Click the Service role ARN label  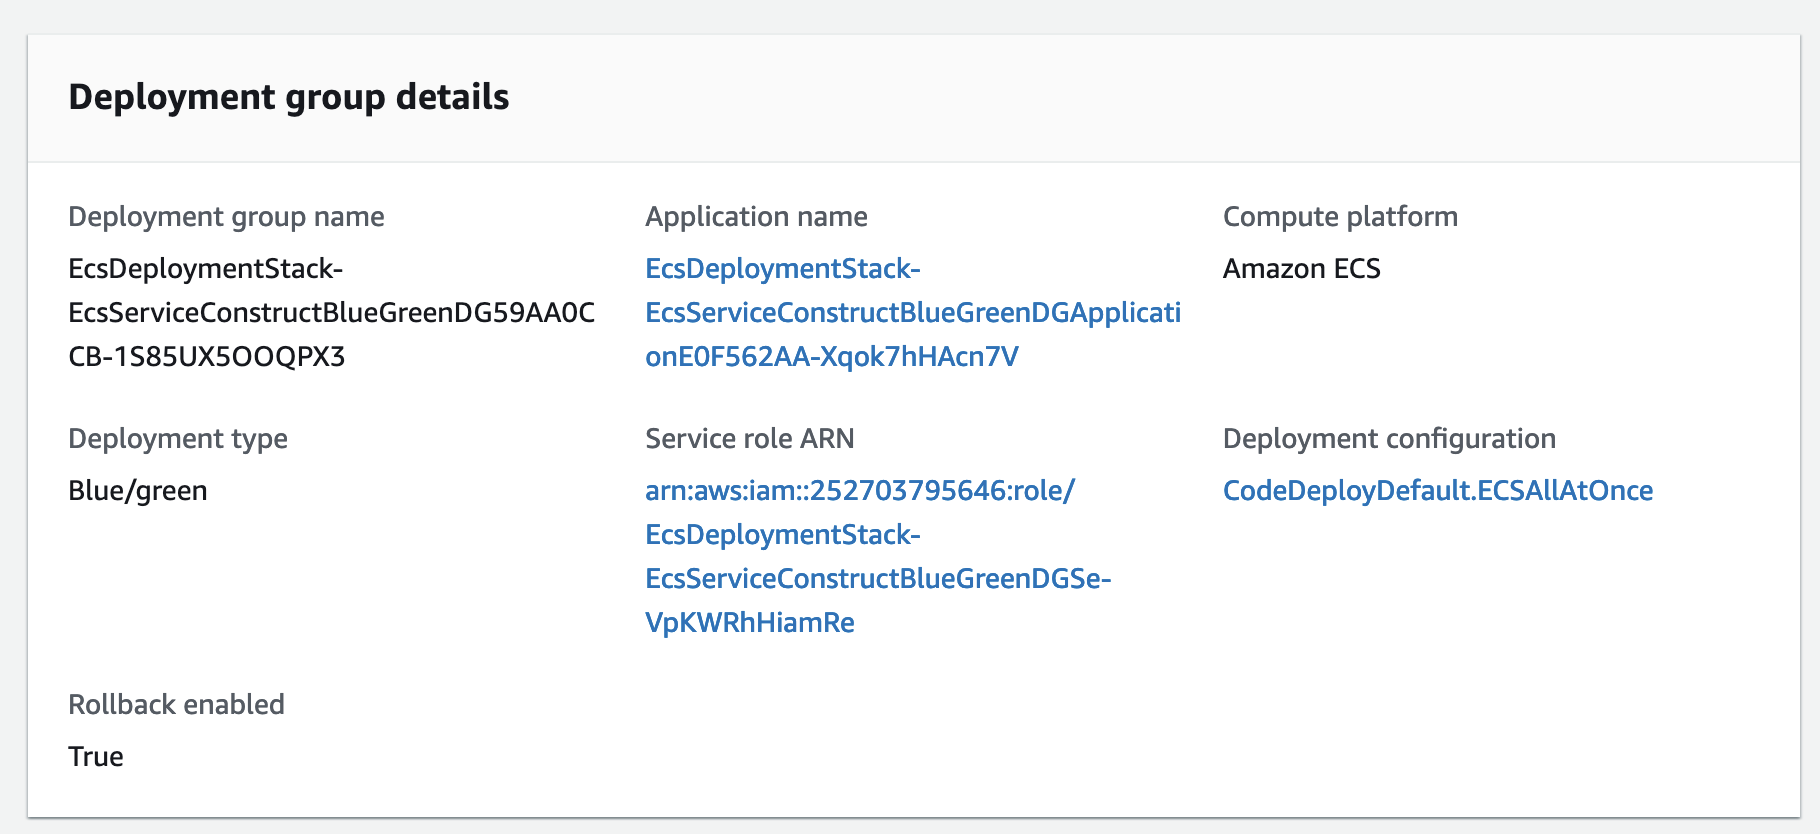[x=749, y=439]
